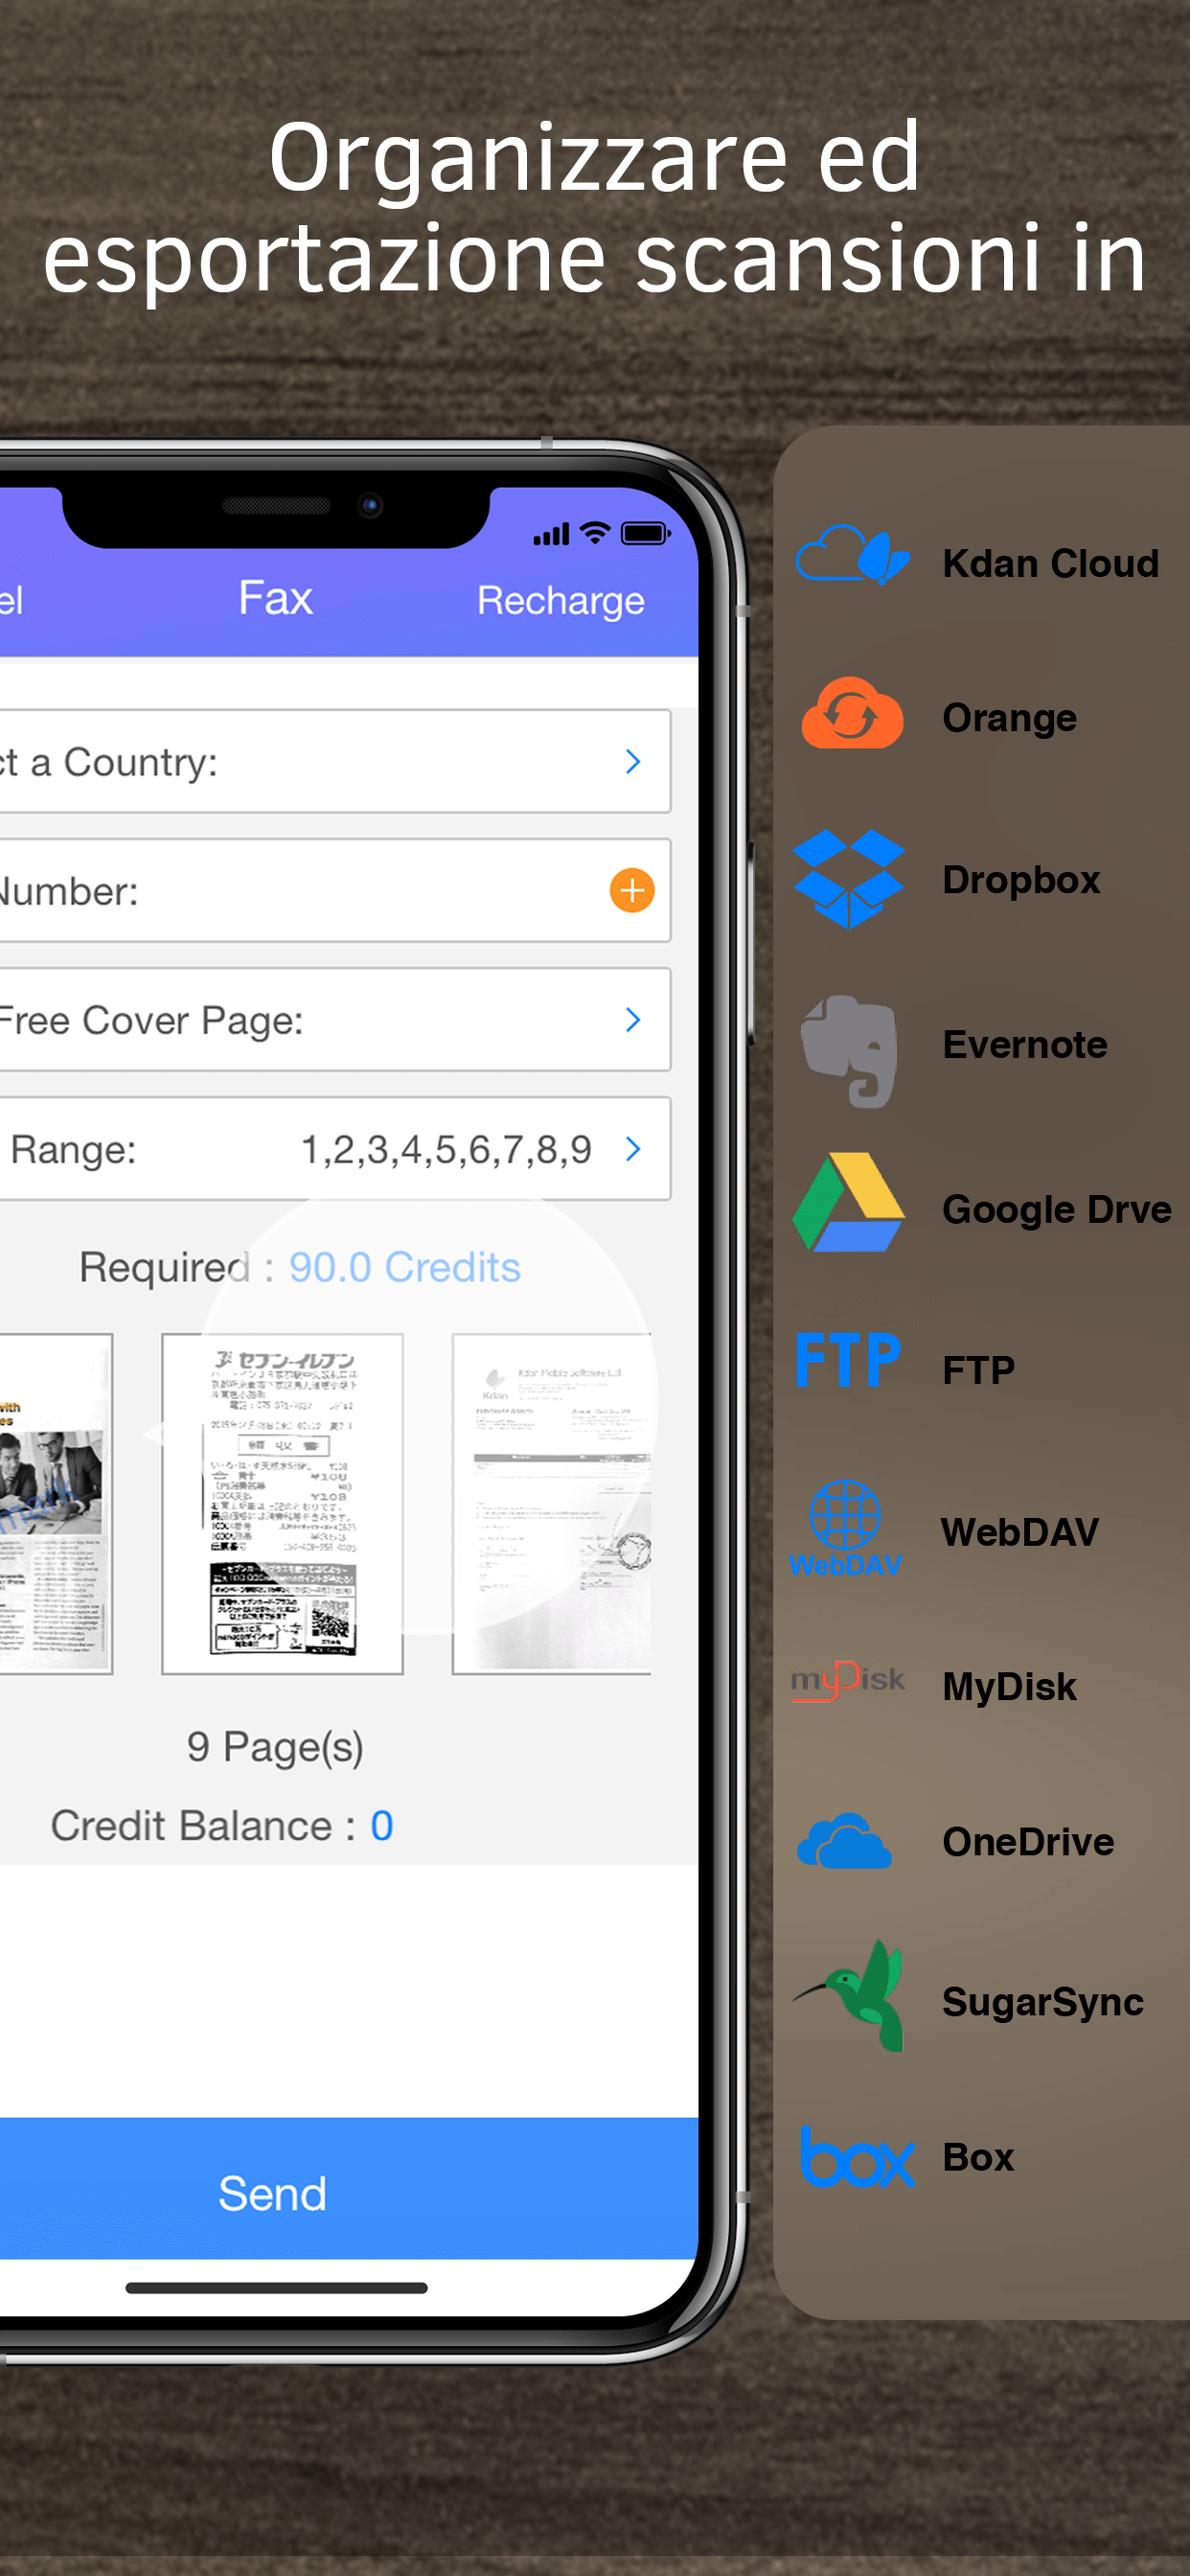Tap the blue box logo icon
The image size is (1190, 2576).
click(x=858, y=2157)
